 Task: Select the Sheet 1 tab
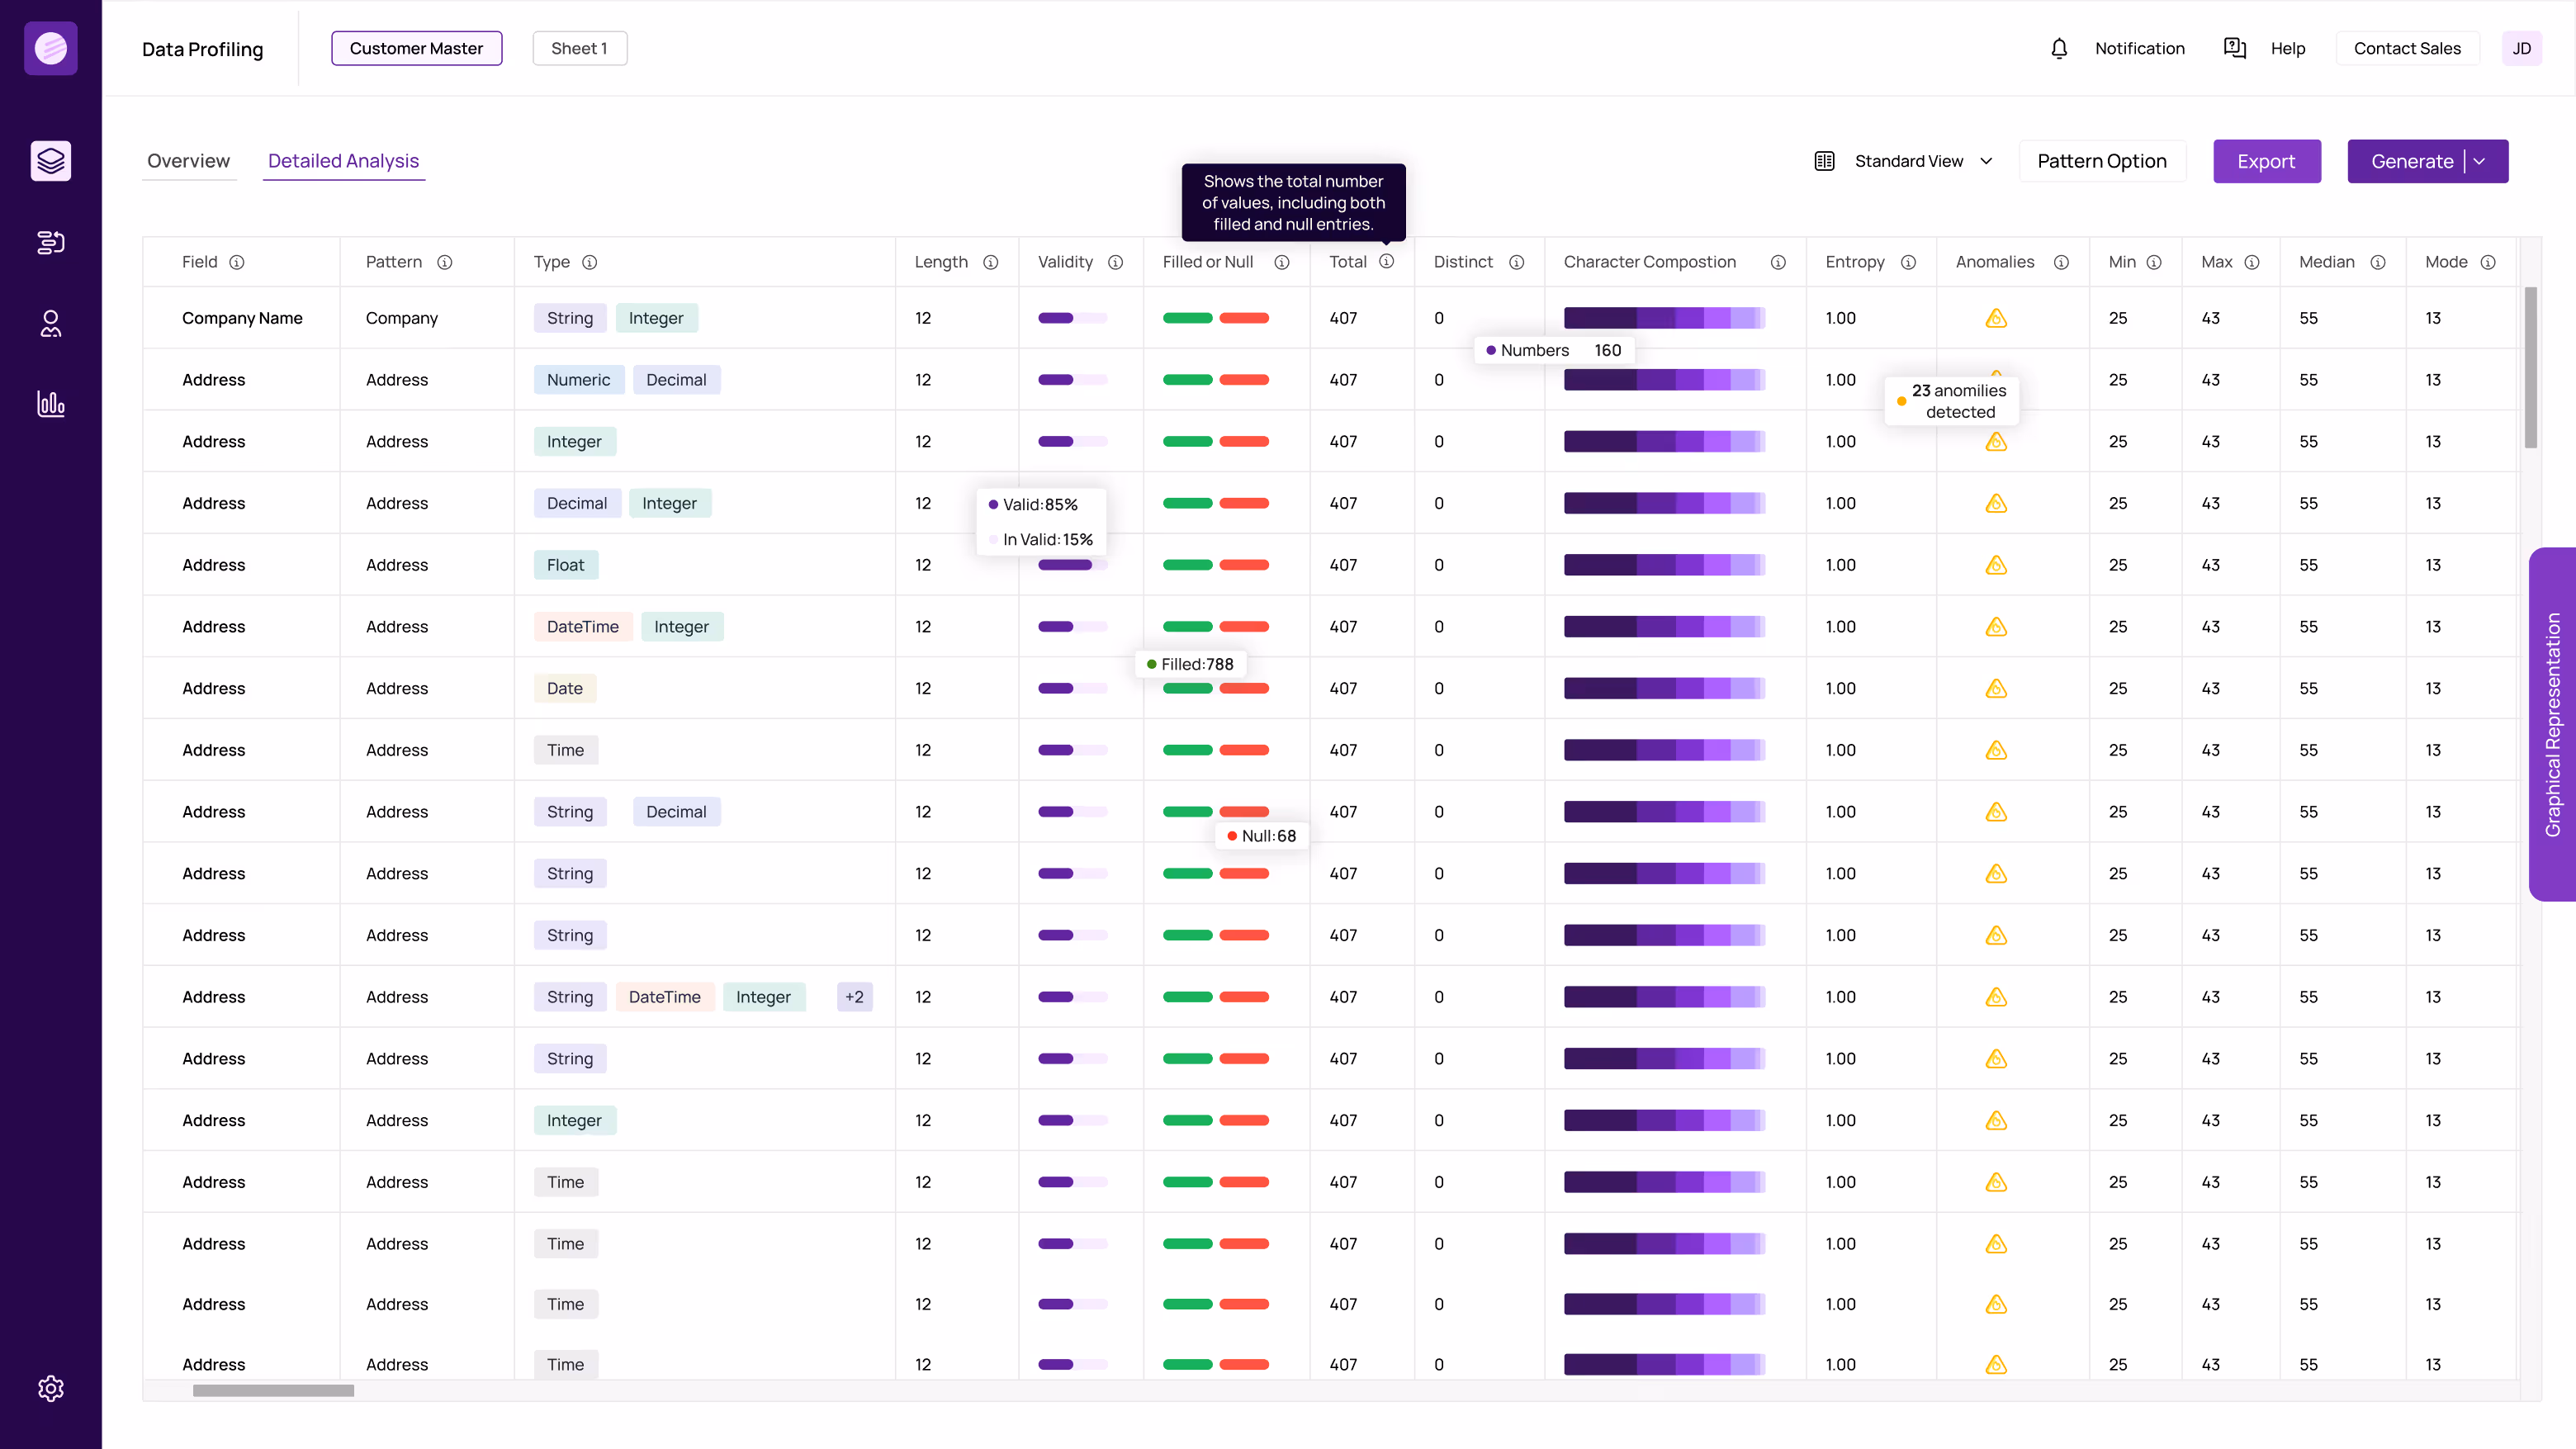point(579,48)
